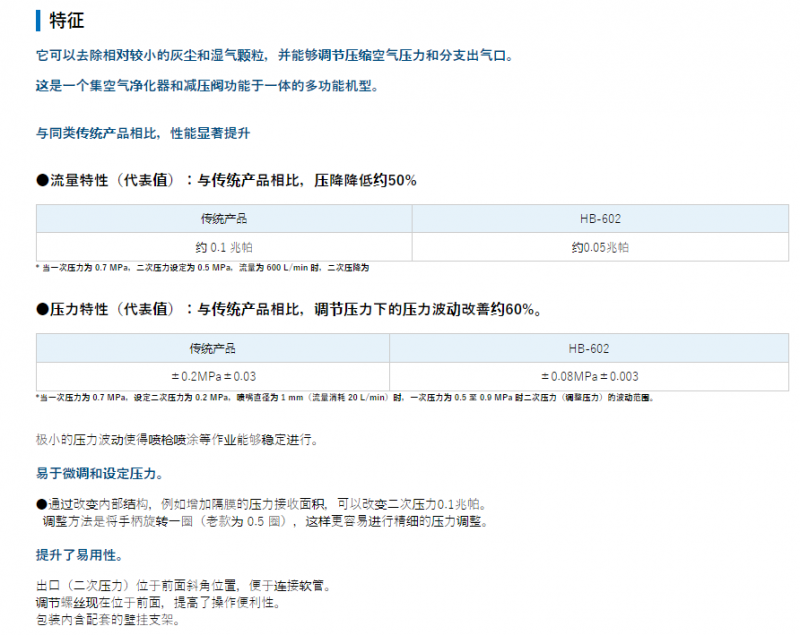Click the ±0.08MPa±0.003 table cell

click(589, 376)
